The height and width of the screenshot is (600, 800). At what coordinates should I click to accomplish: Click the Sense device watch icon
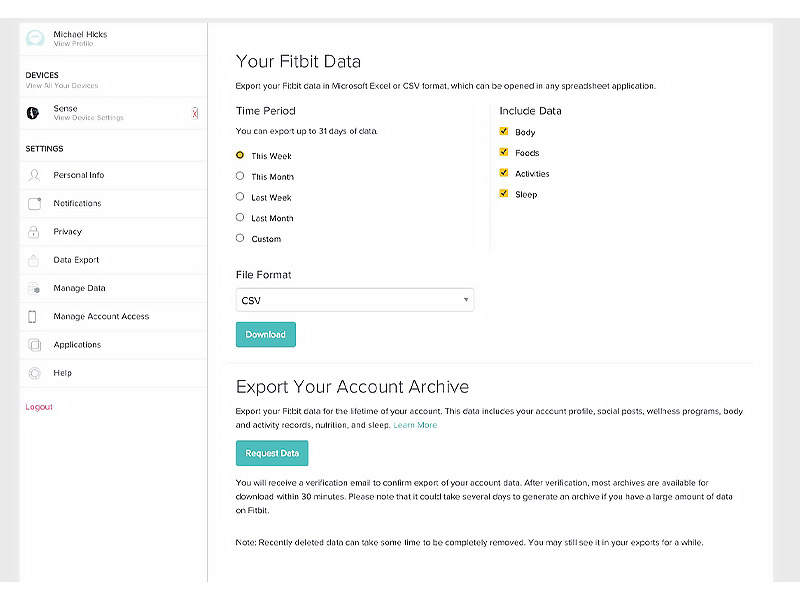click(33, 113)
